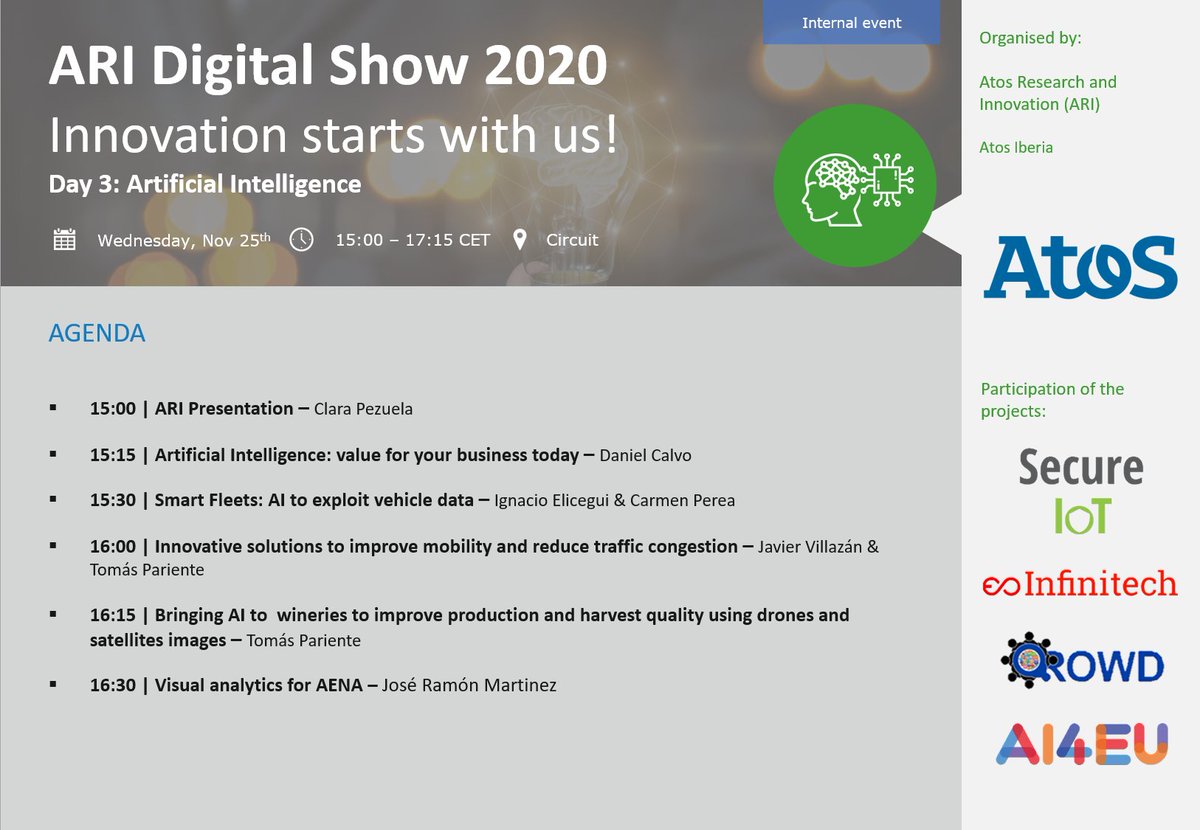Click Participation of the projects: label
1200x830 pixels.
pyautogui.click(x=1052, y=400)
